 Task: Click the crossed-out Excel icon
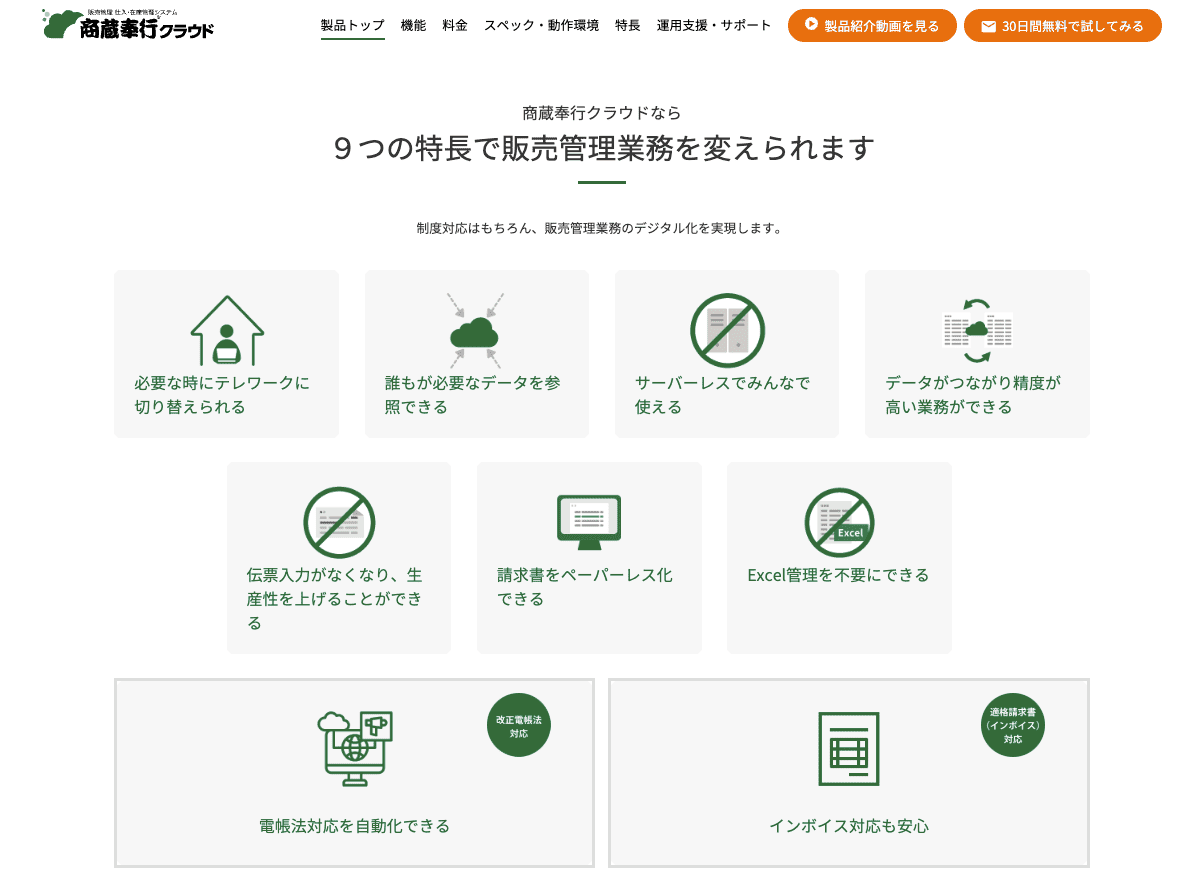[839, 522]
